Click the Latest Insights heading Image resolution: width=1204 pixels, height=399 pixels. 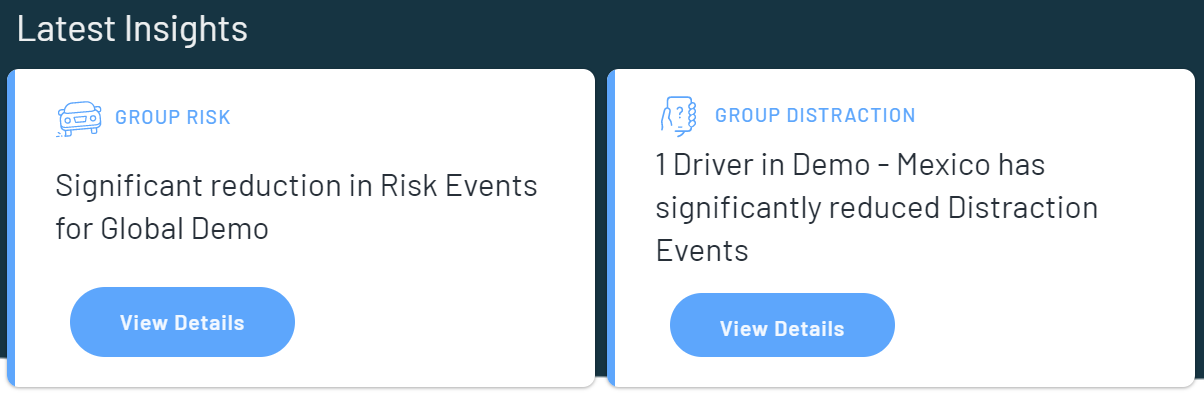click(132, 29)
